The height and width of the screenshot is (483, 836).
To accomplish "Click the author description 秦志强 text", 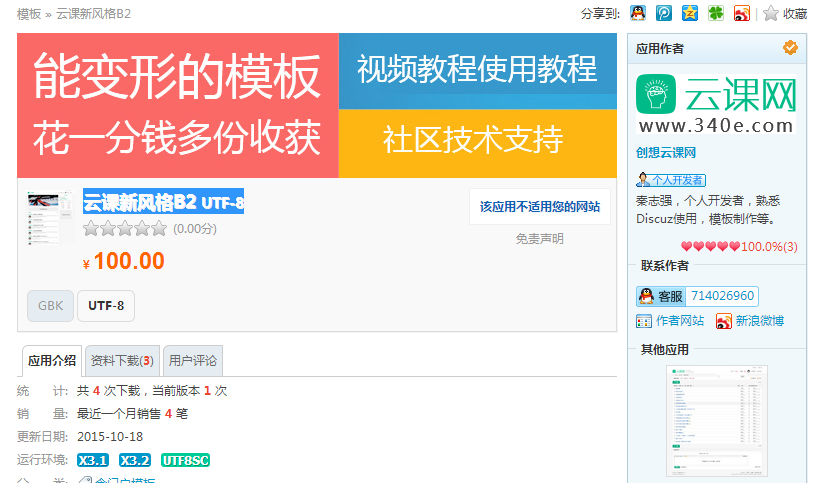I will [x=708, y=210].
